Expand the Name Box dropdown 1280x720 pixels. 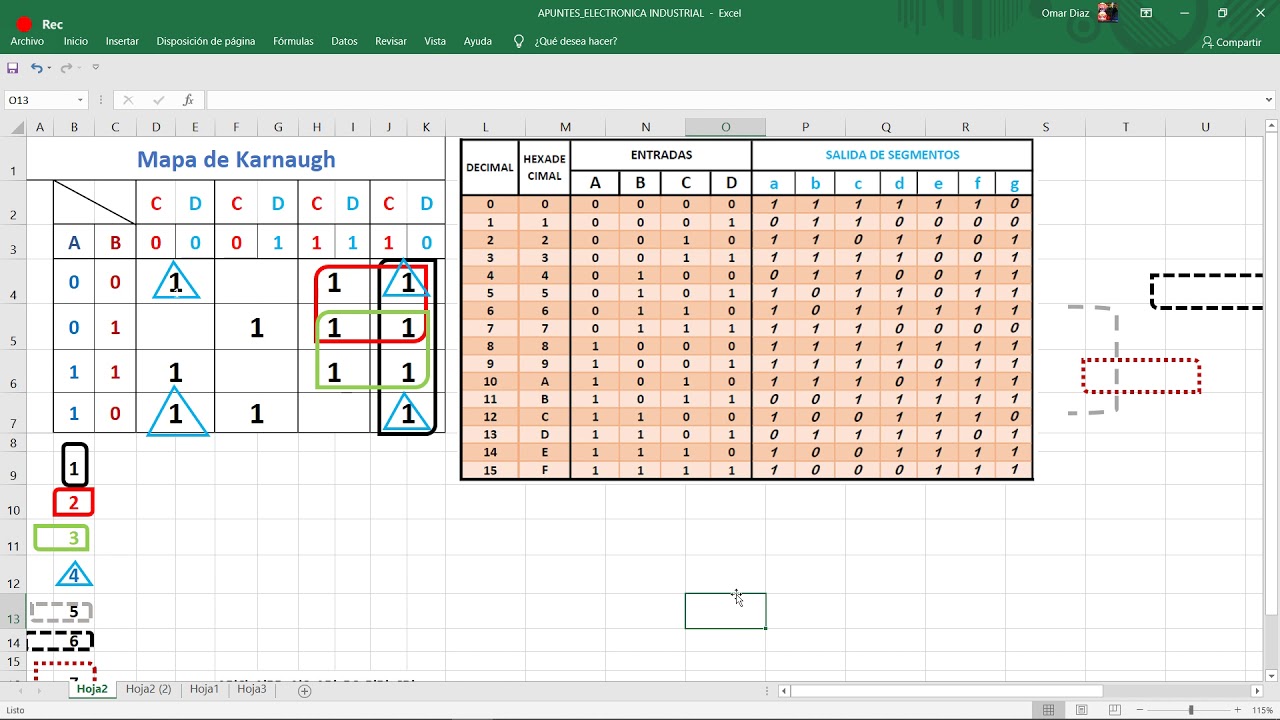80,100
